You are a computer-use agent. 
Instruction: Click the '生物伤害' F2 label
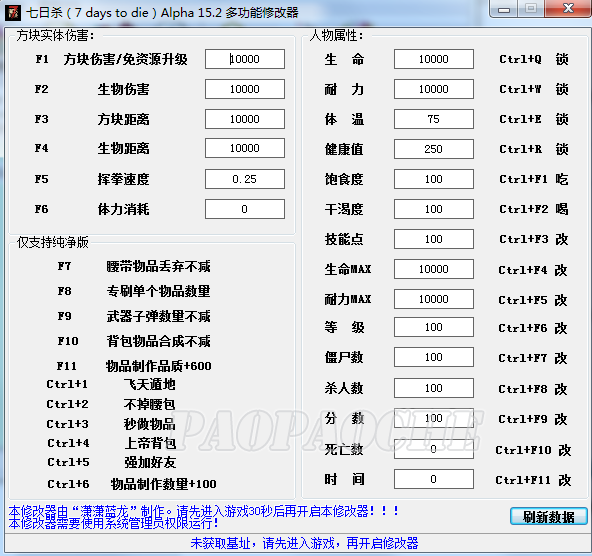(x=123, y=89)
